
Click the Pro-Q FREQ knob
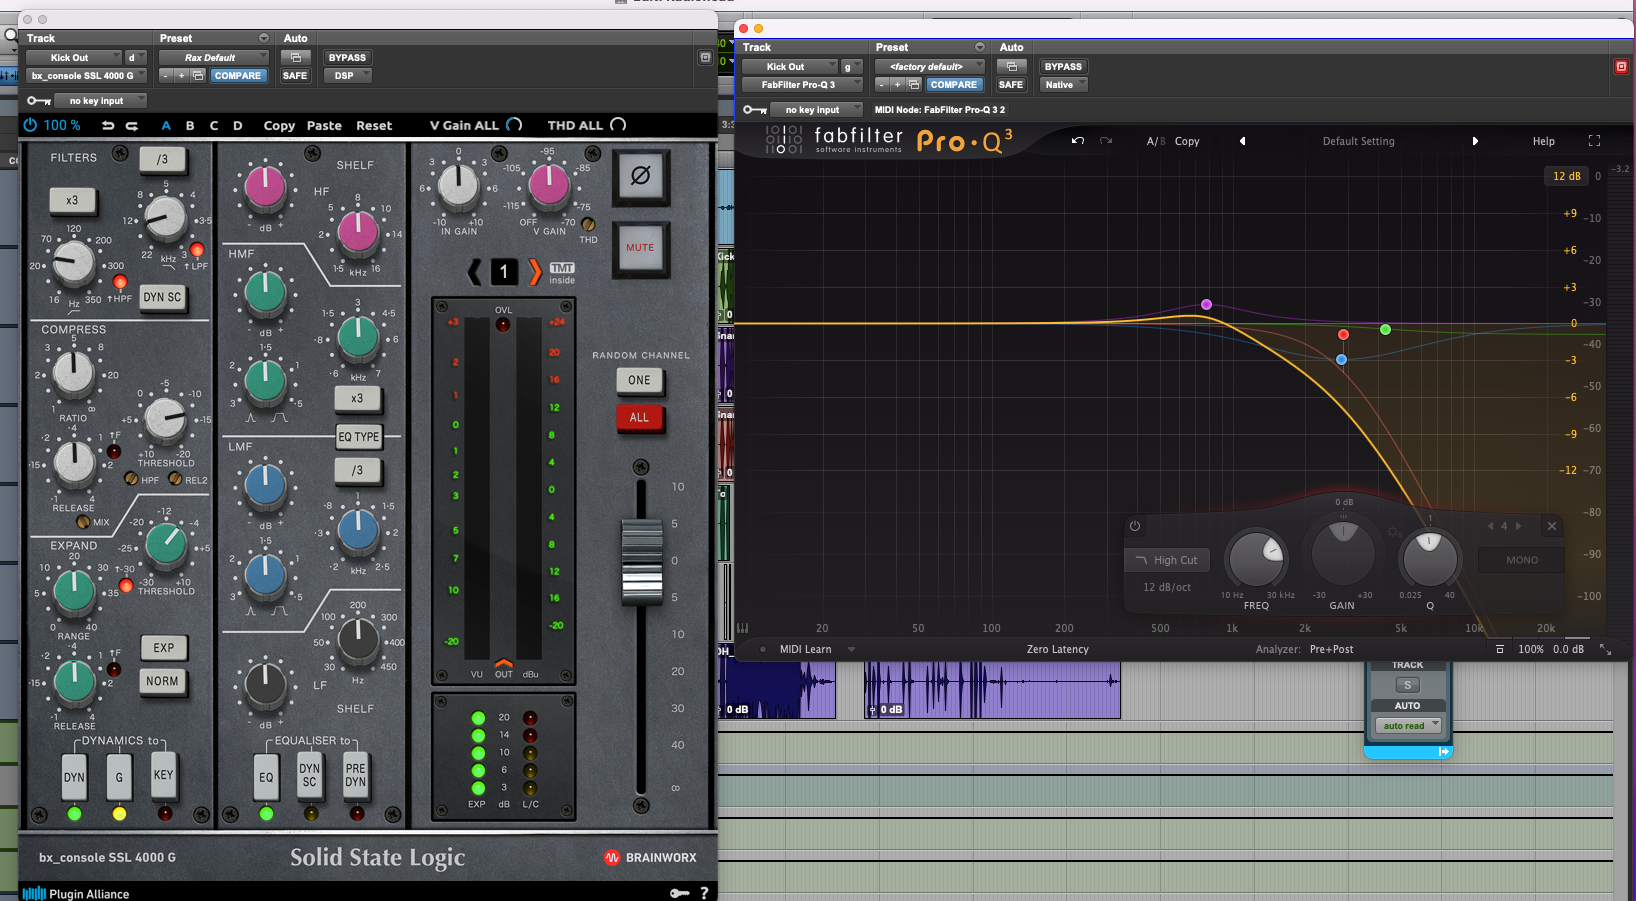point(1257,558)
